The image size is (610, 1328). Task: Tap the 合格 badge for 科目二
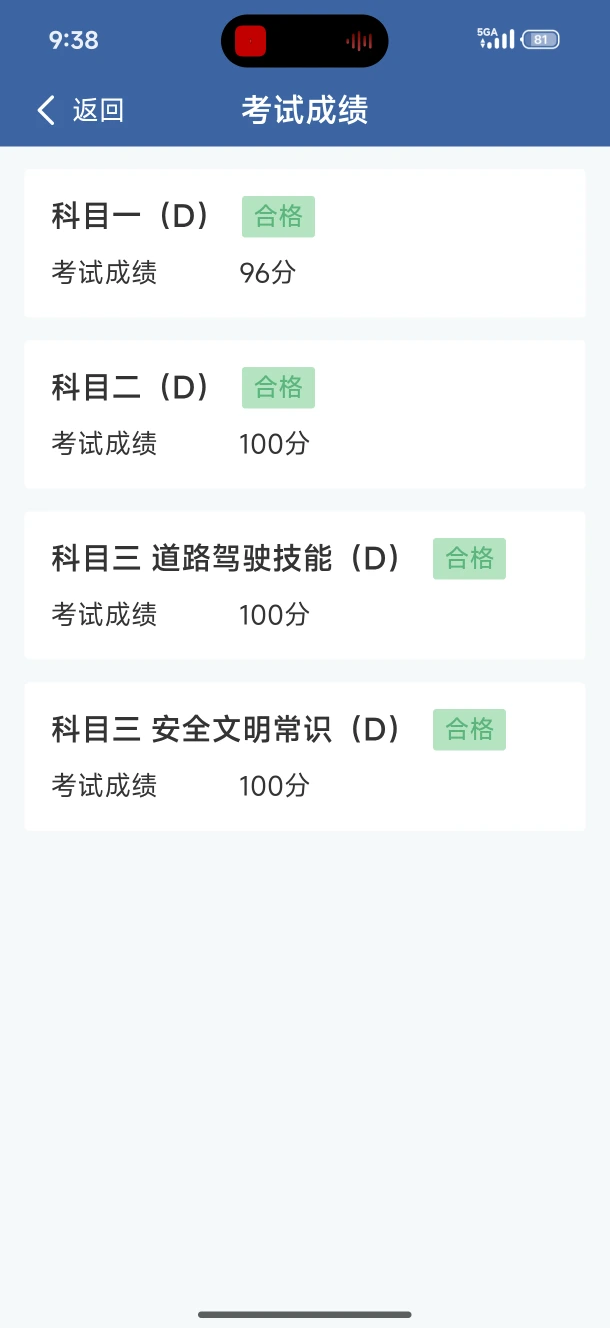(278, 388)
